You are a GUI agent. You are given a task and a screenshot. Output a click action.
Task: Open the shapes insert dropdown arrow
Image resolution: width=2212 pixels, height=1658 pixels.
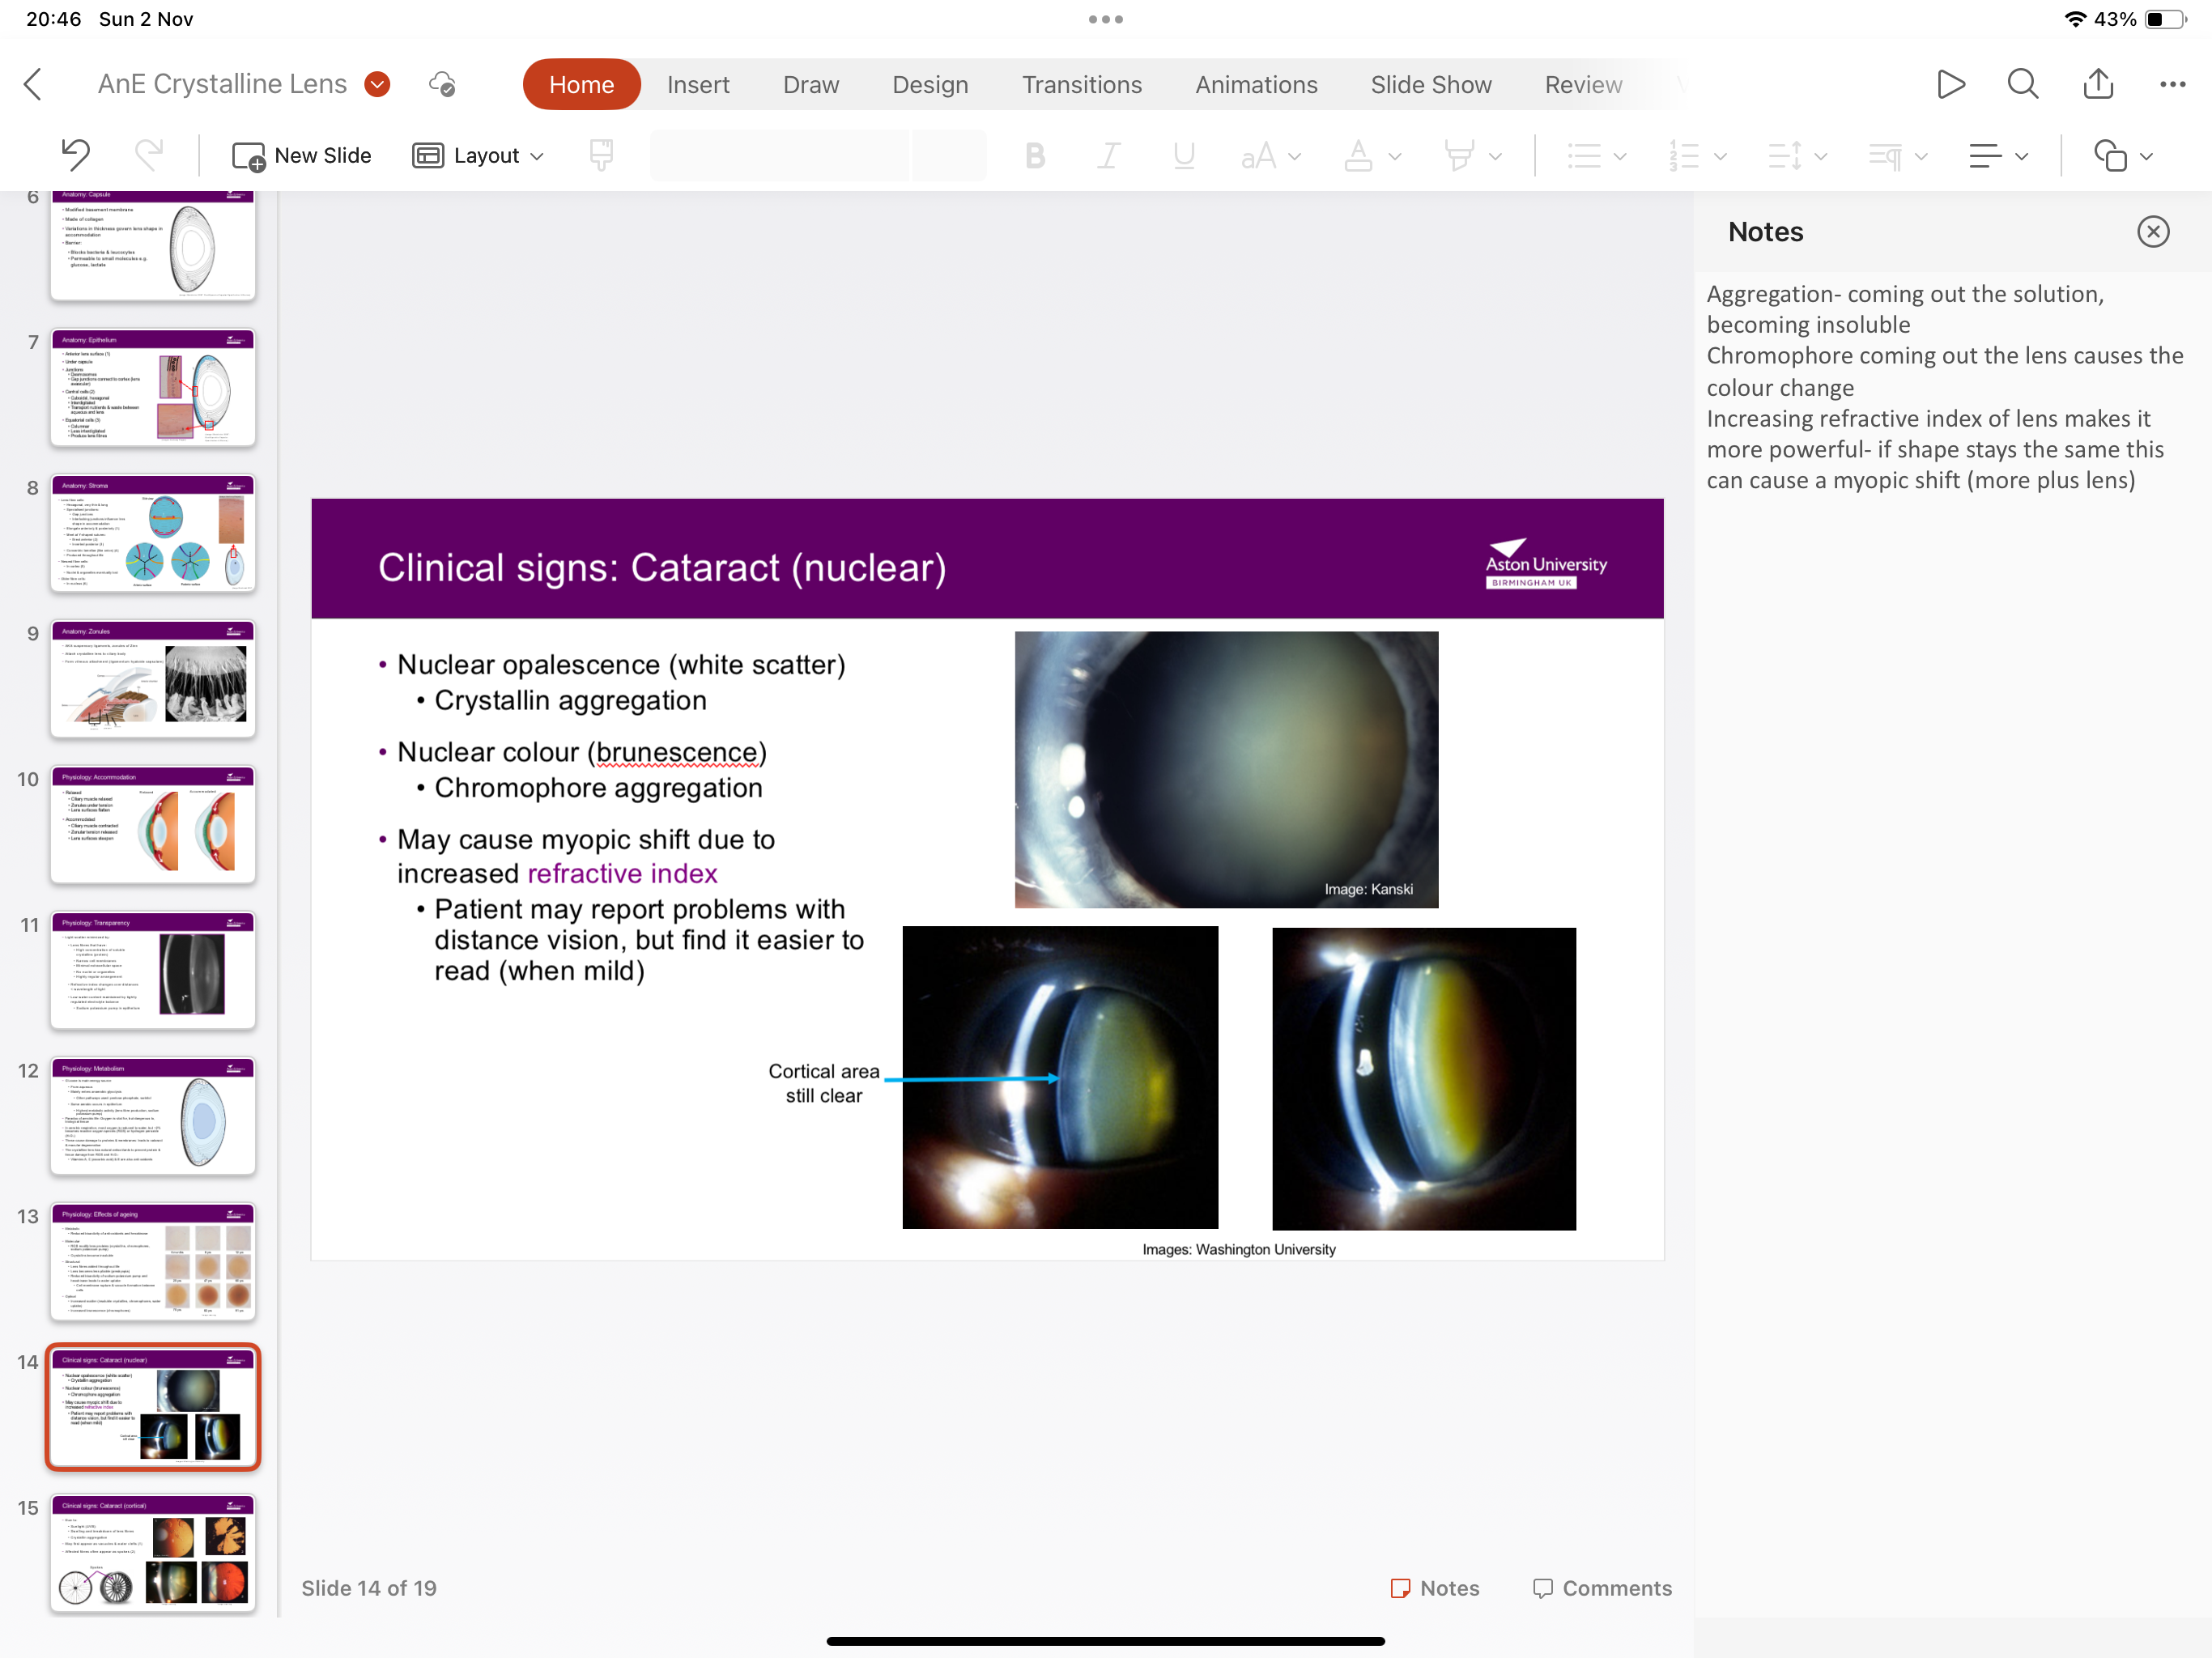point(2146,156)
